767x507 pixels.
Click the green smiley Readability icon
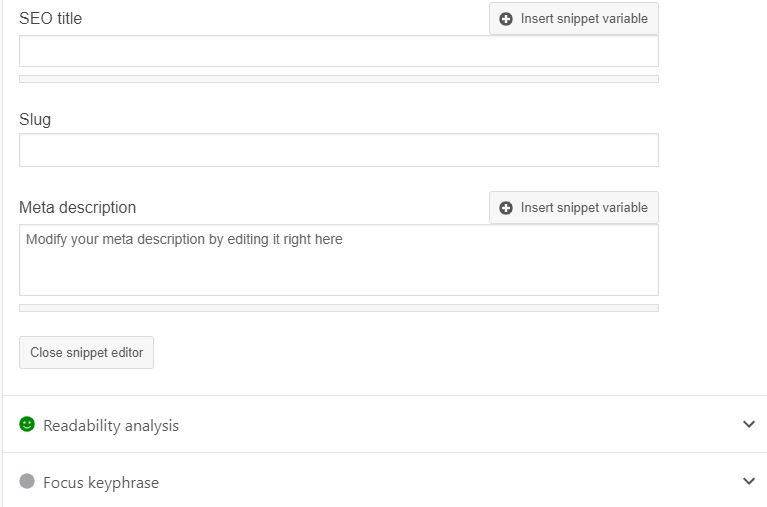[27, 424]
